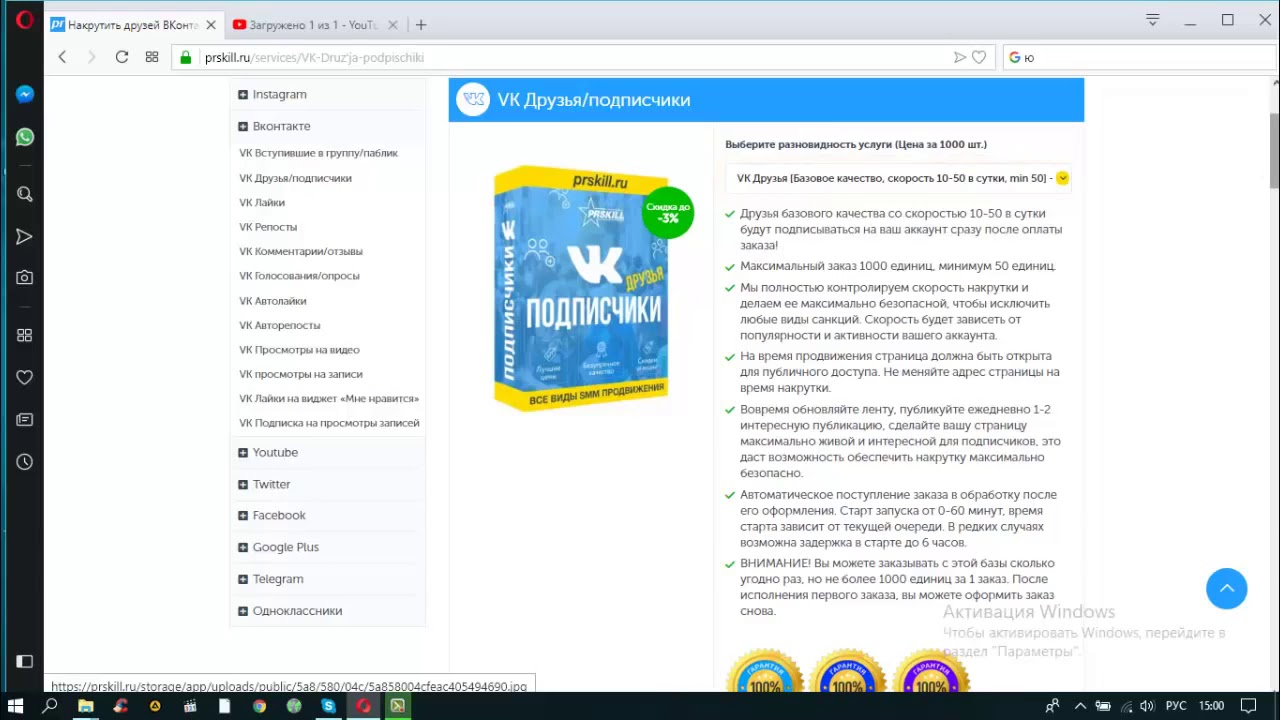The image size is (1280, 720).
Task: Open a new tab with plus button
Action: click(x=421, y=25)
